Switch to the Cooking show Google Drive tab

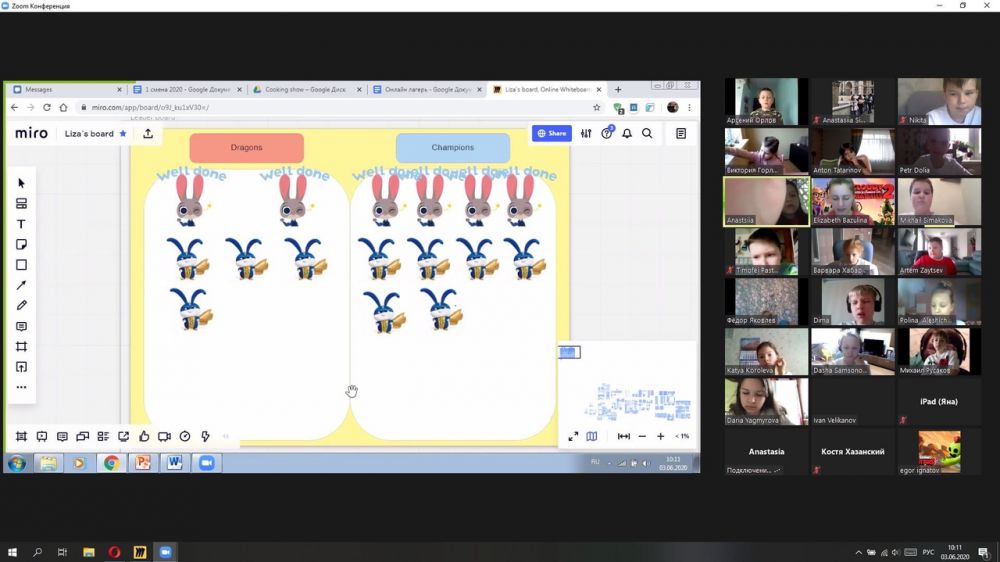(306, 89)
